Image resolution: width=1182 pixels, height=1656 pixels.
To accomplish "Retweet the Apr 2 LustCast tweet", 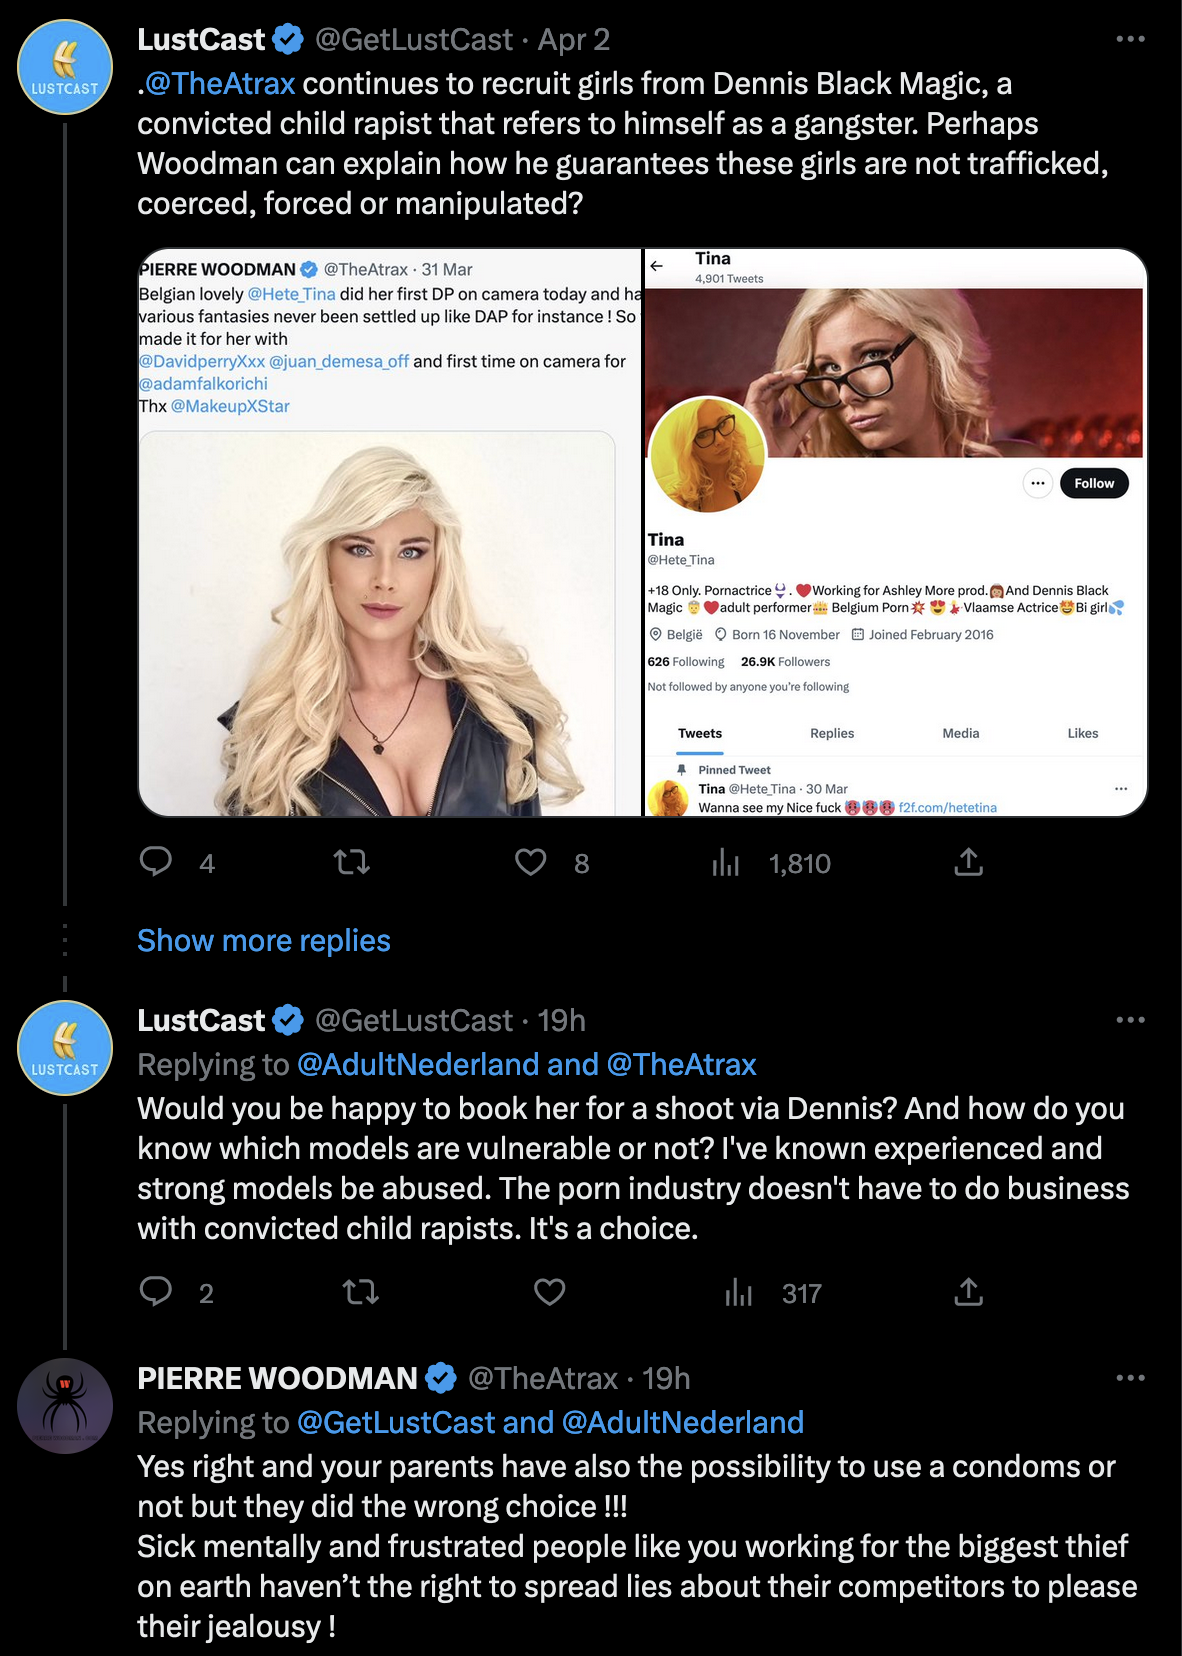I will [352, 862].
